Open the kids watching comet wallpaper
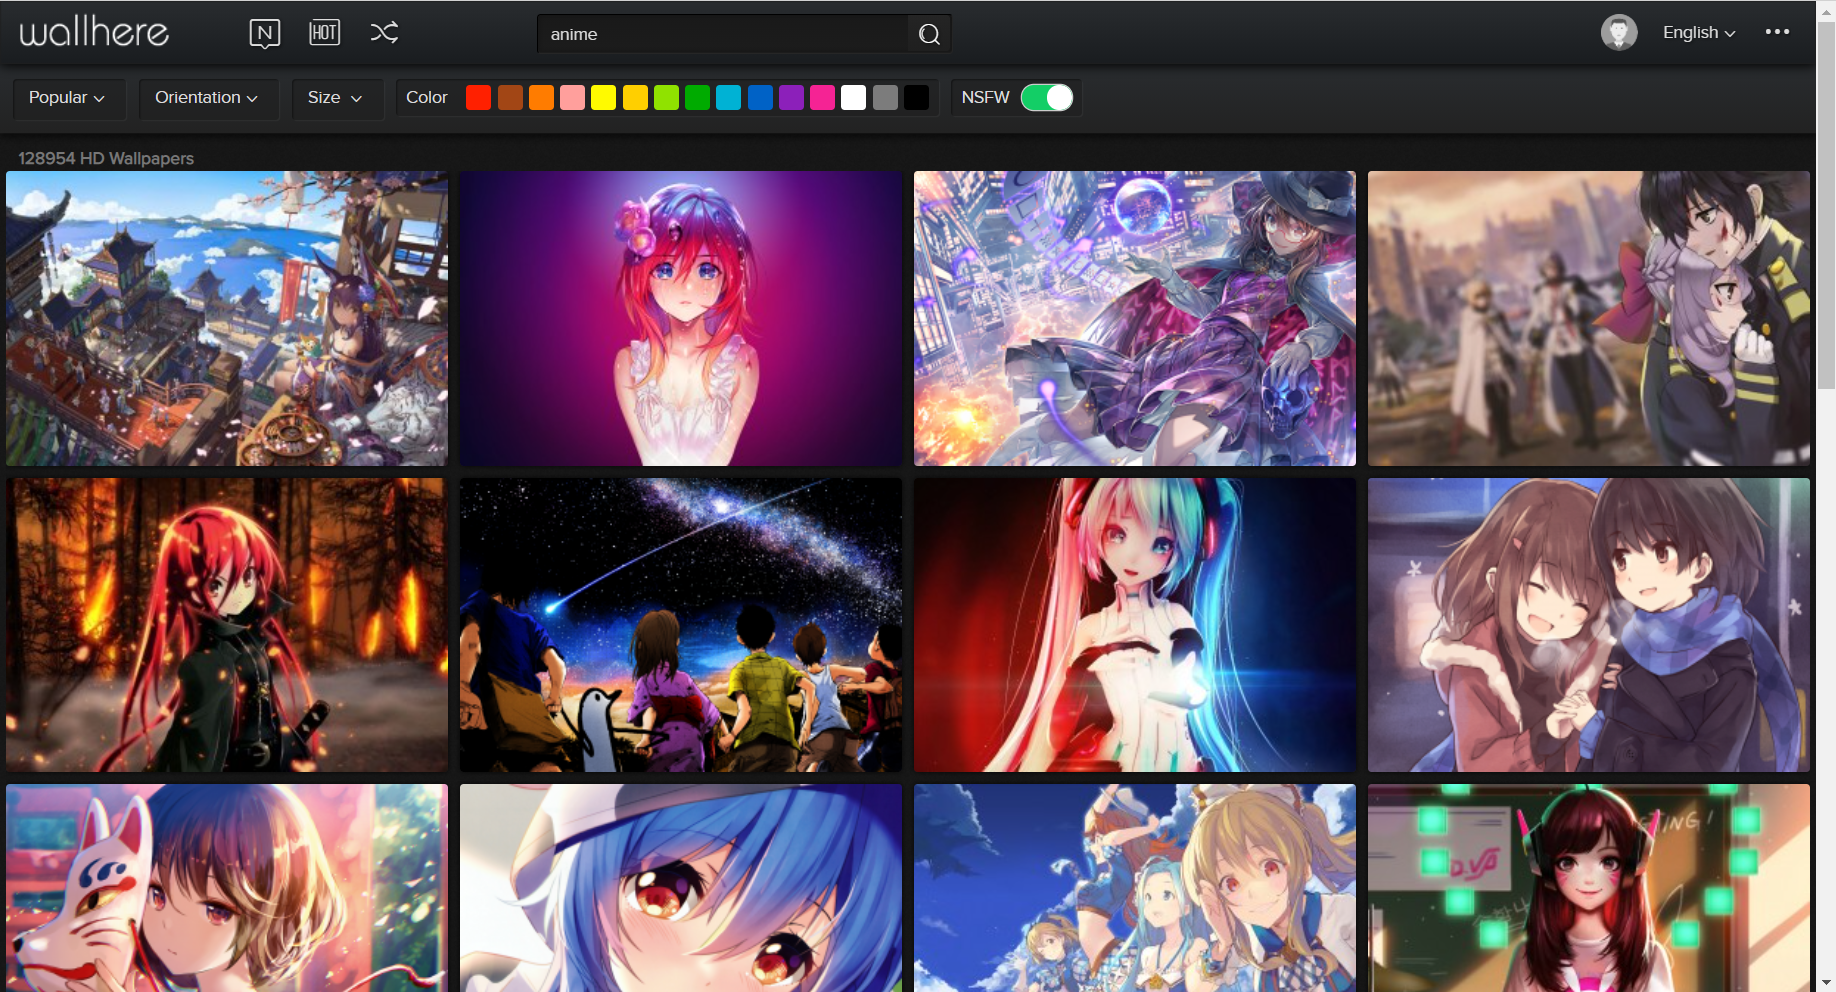Image resolution: width=1836 pixels, height=992 pixels. point(681,625)
